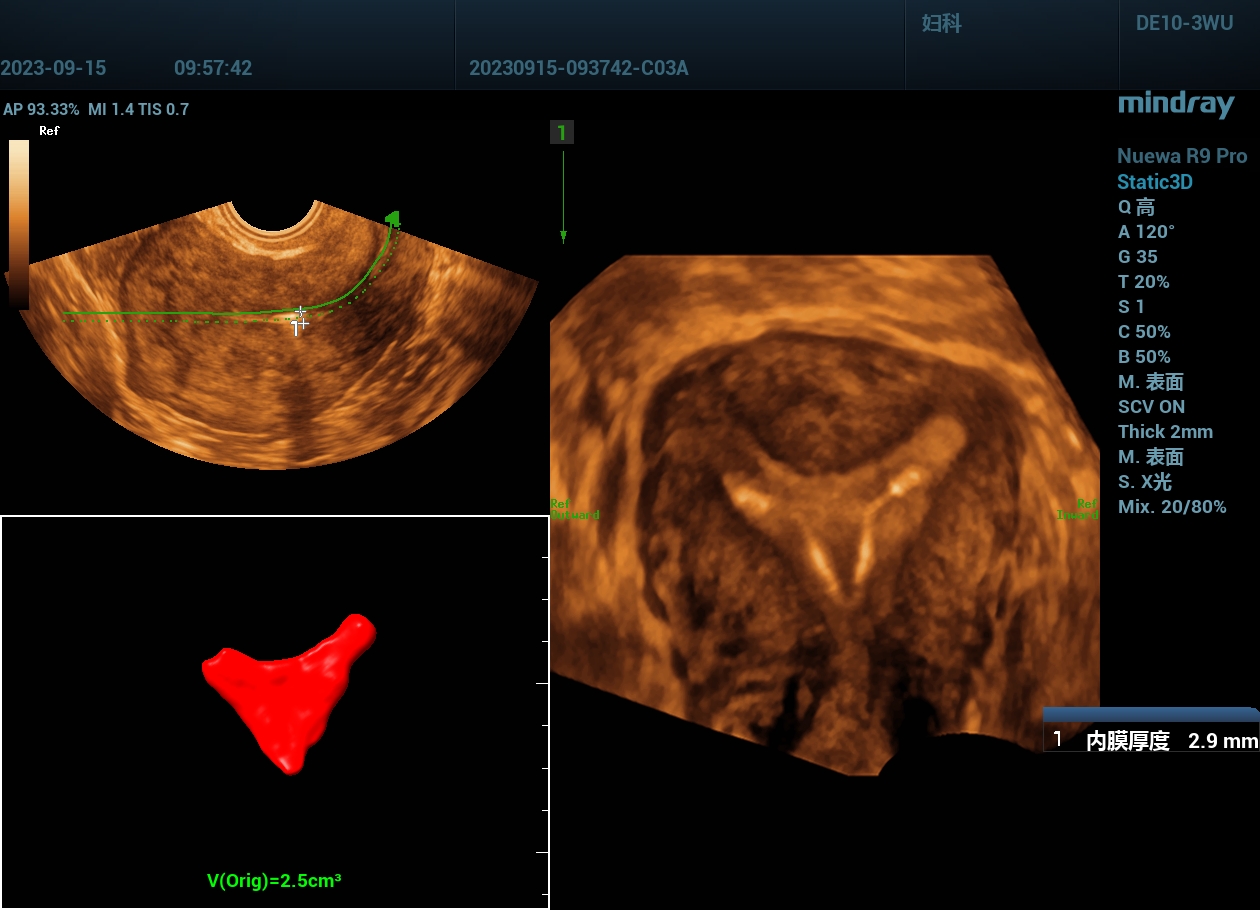Open the A 120° angle setting
The height and width of the screenshot is (910, 1260).
click(1146, 232)
